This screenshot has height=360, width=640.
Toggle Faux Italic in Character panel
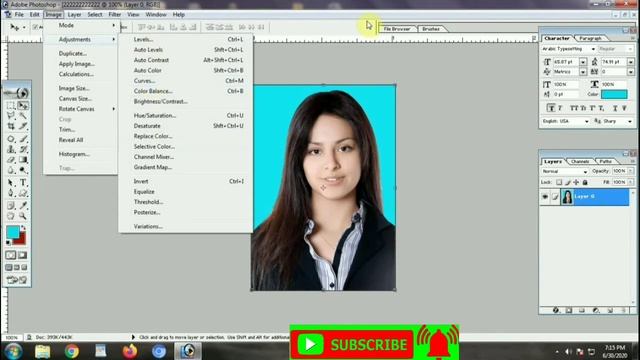tap(560, 108)
